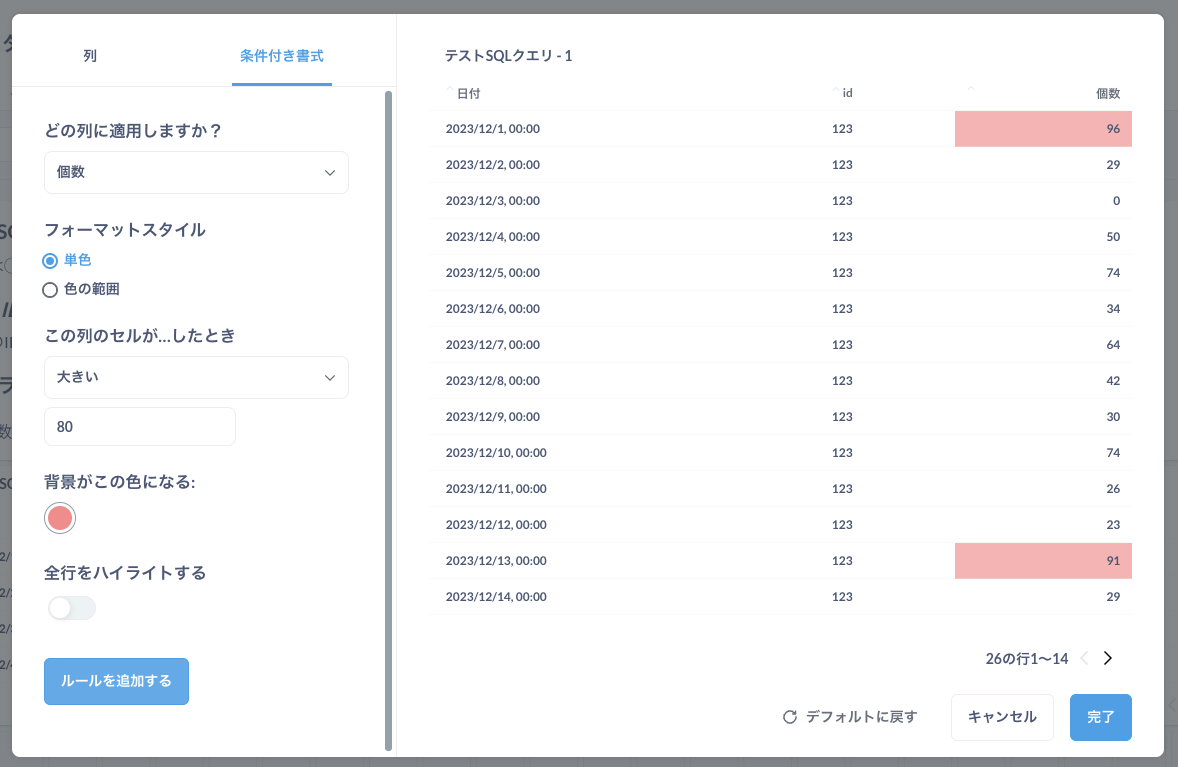The image size is (1178, 767).
Task: Open the column selection dropdown showing 個数
Action: 196,172
